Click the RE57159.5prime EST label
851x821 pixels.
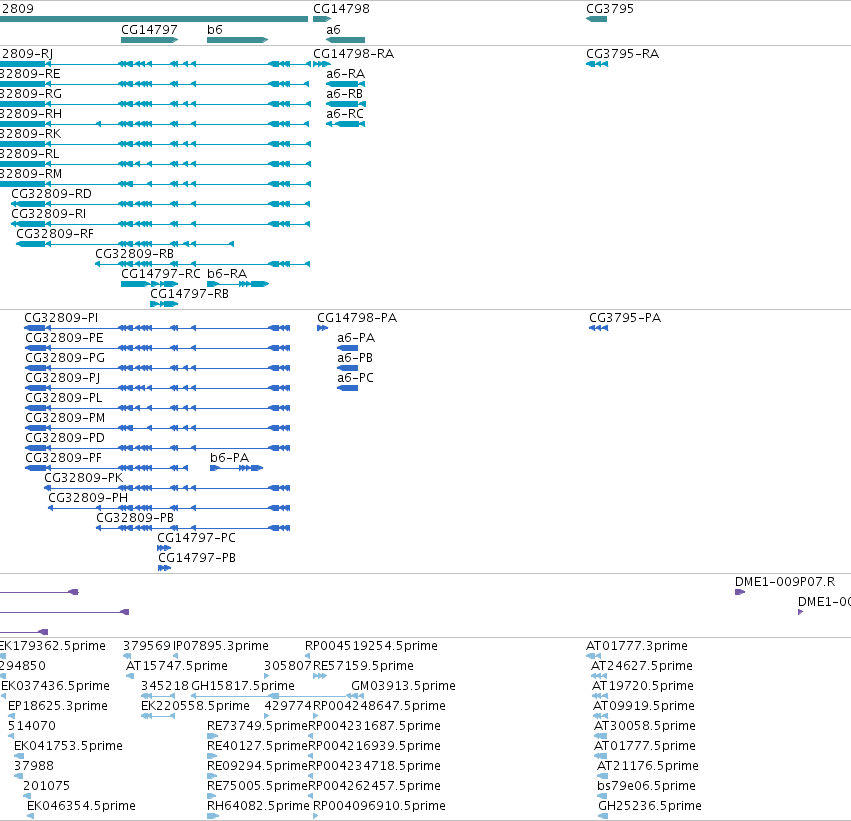coord(363,666)
